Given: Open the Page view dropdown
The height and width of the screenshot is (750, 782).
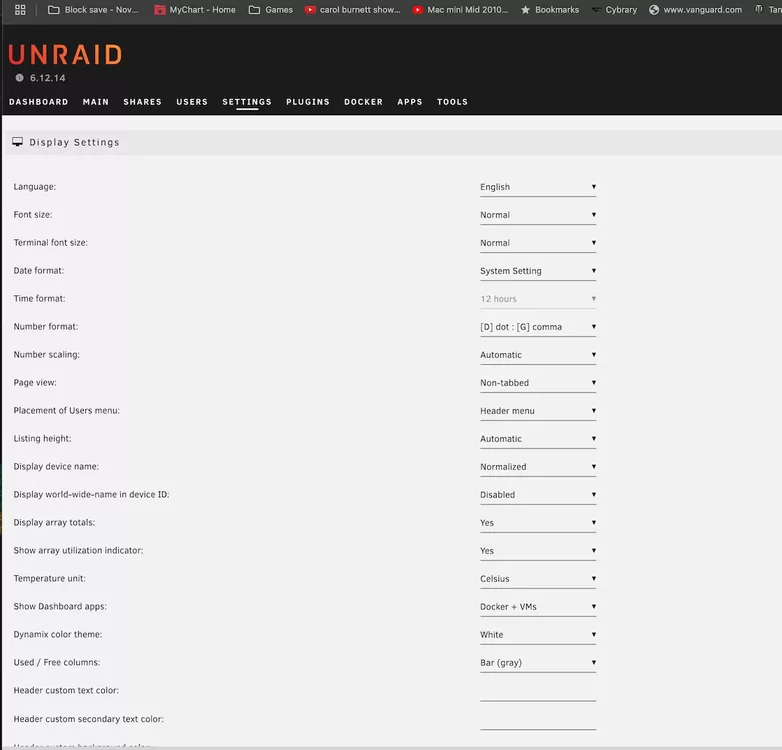Looking at the screenshot, I should tap(538, 382).
